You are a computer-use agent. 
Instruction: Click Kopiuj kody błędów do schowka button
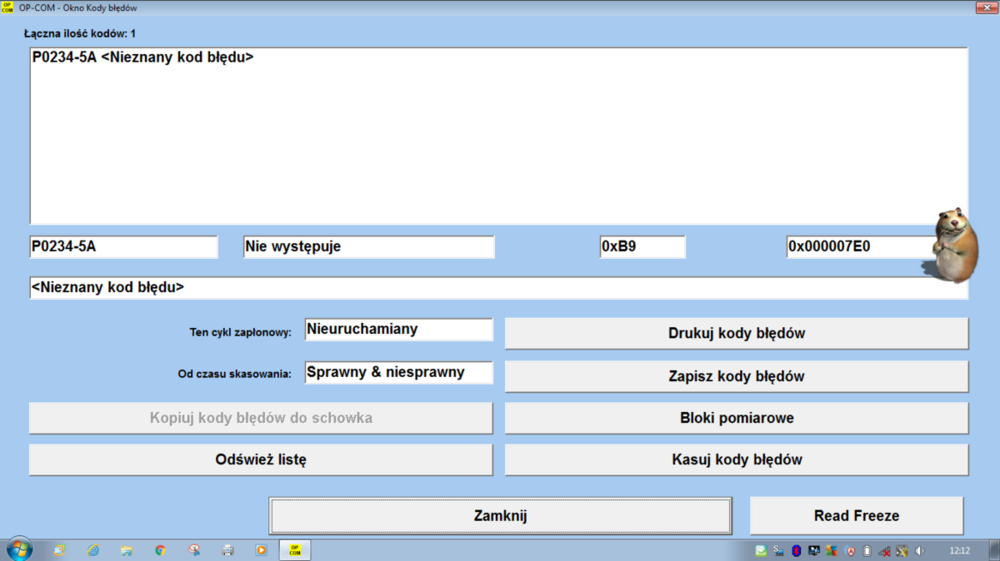tap(261, 418)
